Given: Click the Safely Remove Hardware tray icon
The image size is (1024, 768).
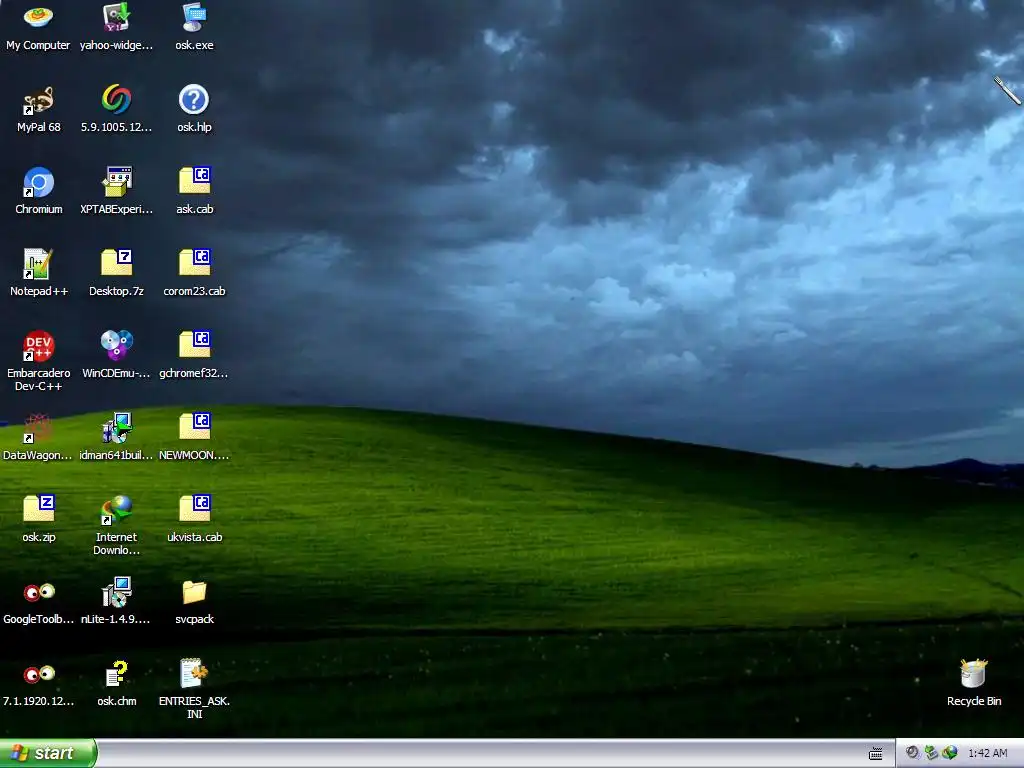Looking at the screenshot, I should pos(931,753).
